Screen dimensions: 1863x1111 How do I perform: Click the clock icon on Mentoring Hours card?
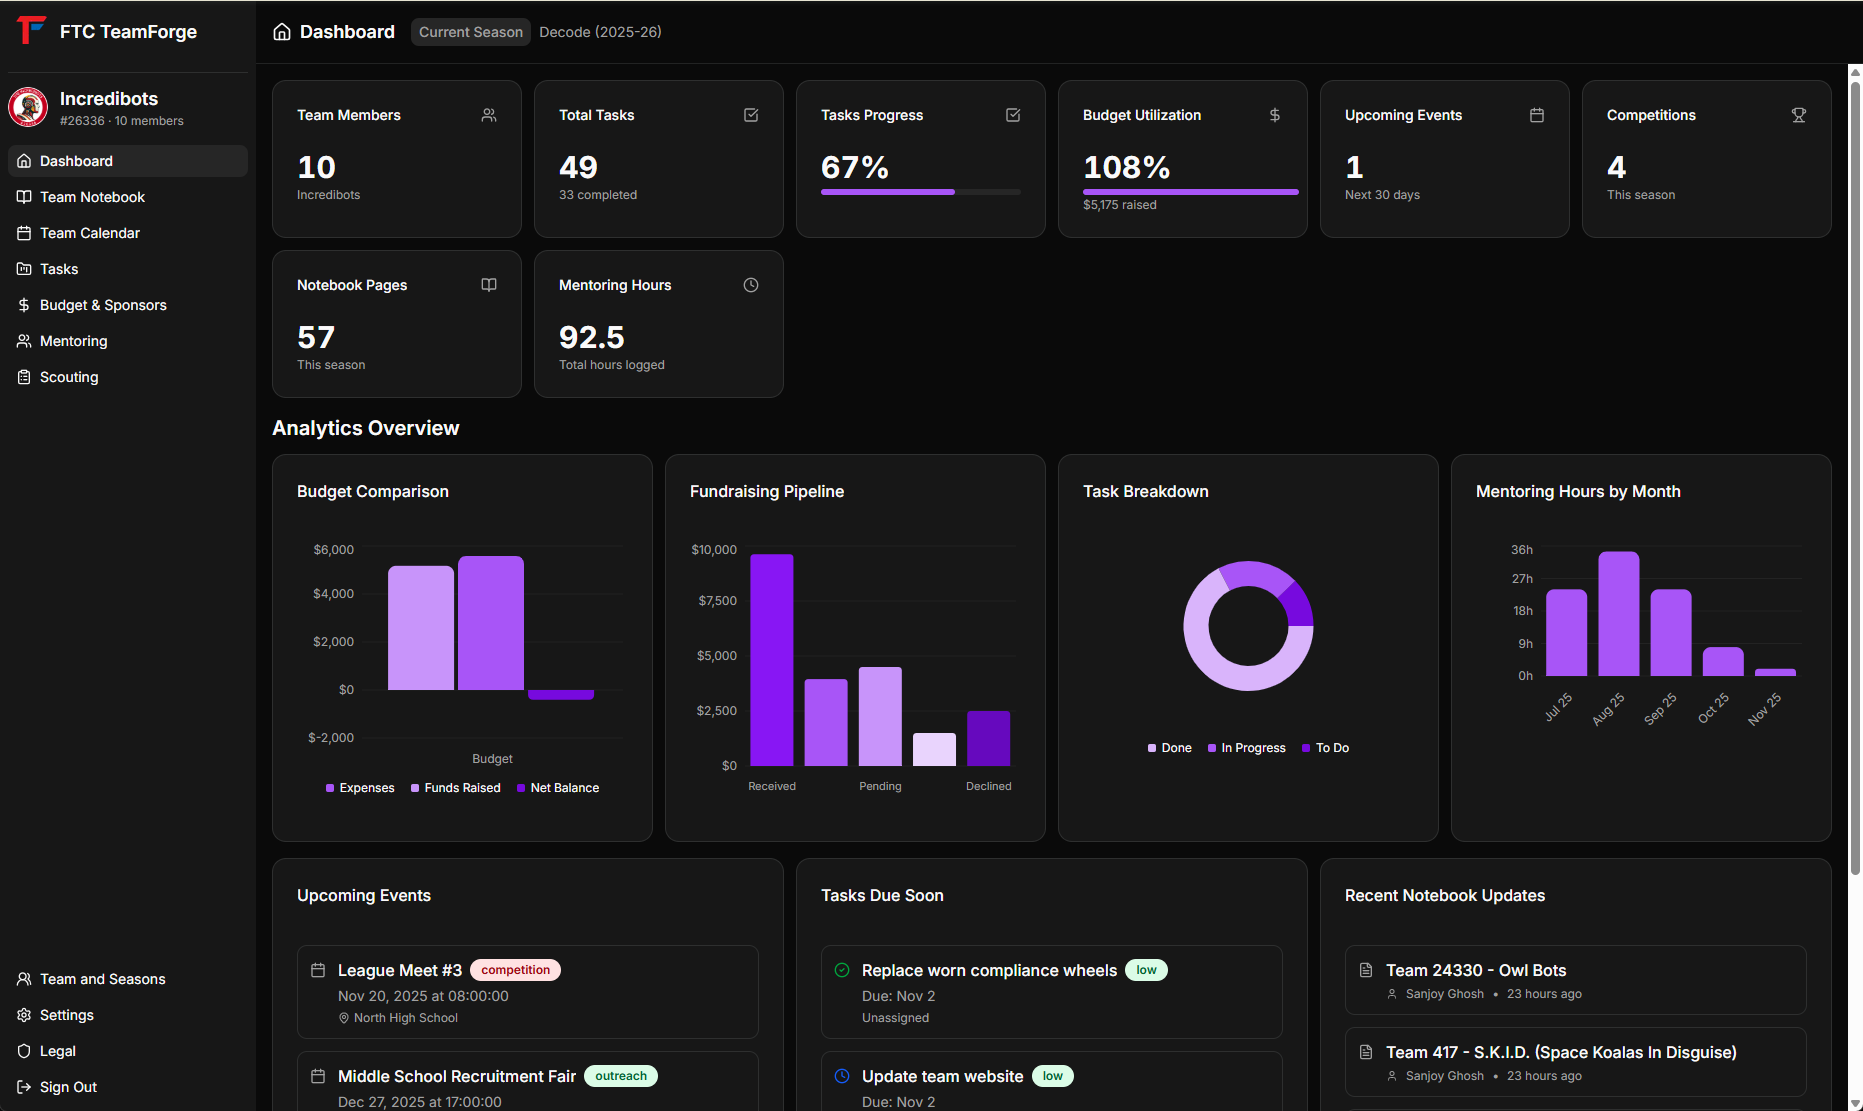coord(751,285)
